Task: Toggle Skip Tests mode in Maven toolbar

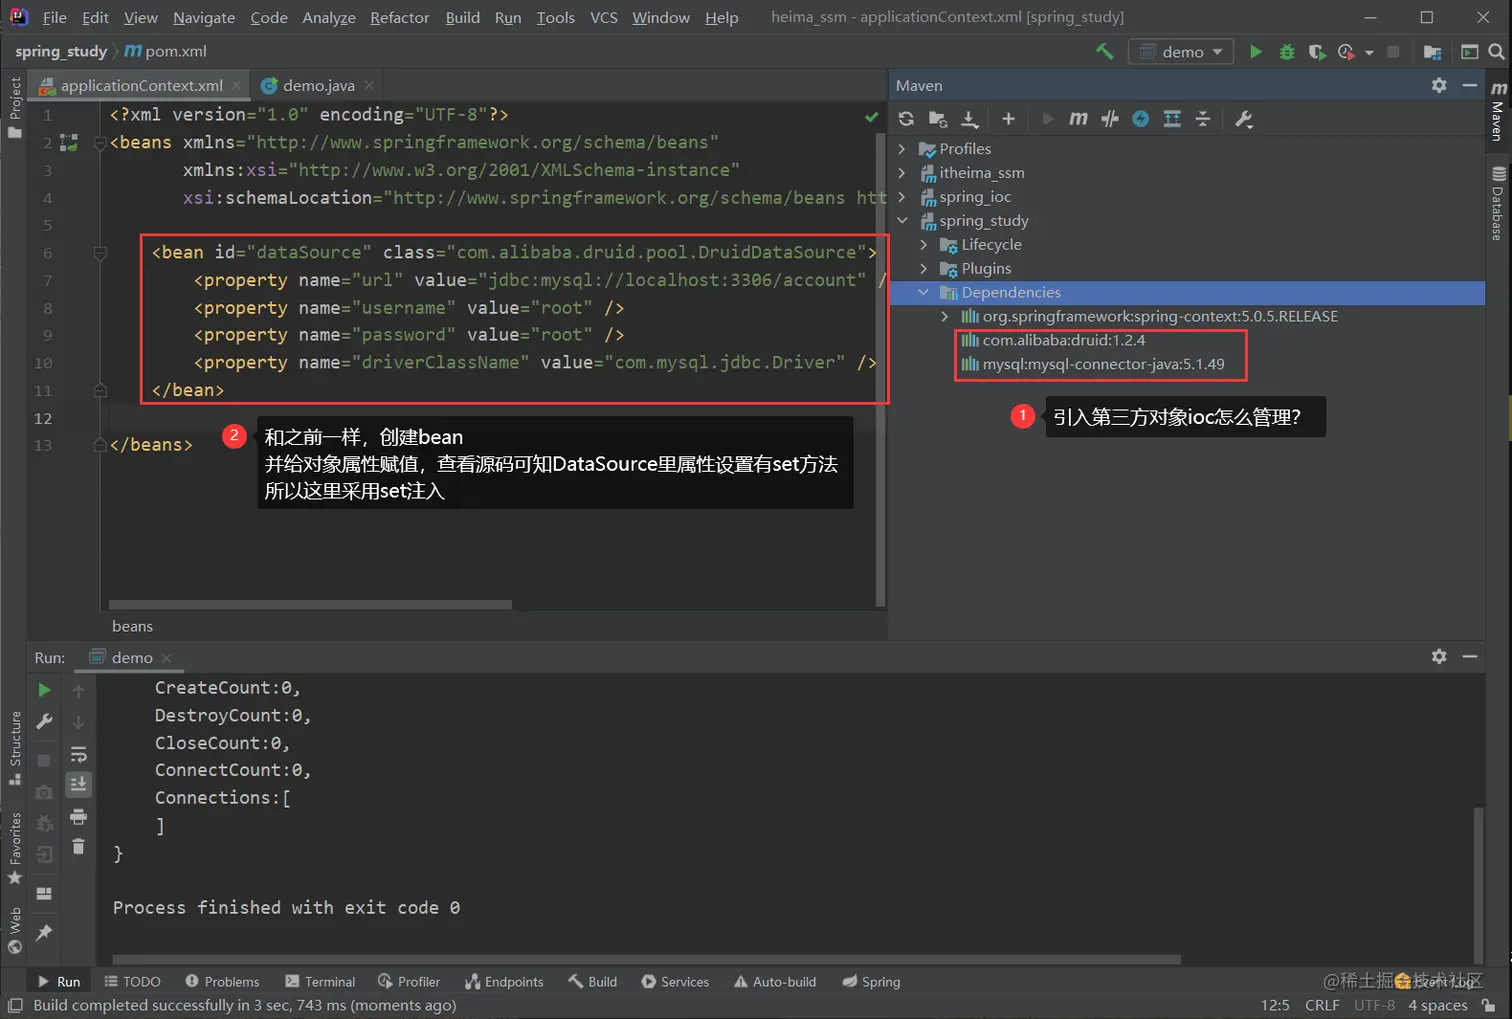Action: pos(1110,119)
